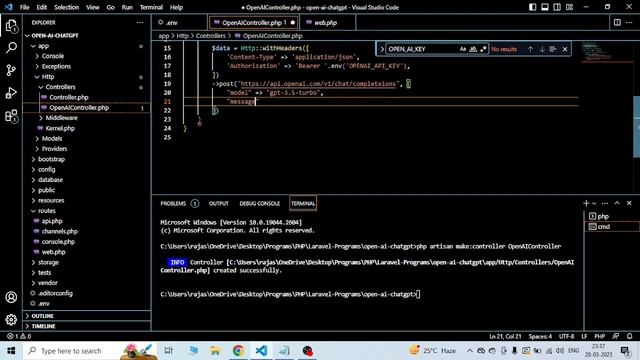Toggle secondary sidebar layout icon

tap(557, 7)
